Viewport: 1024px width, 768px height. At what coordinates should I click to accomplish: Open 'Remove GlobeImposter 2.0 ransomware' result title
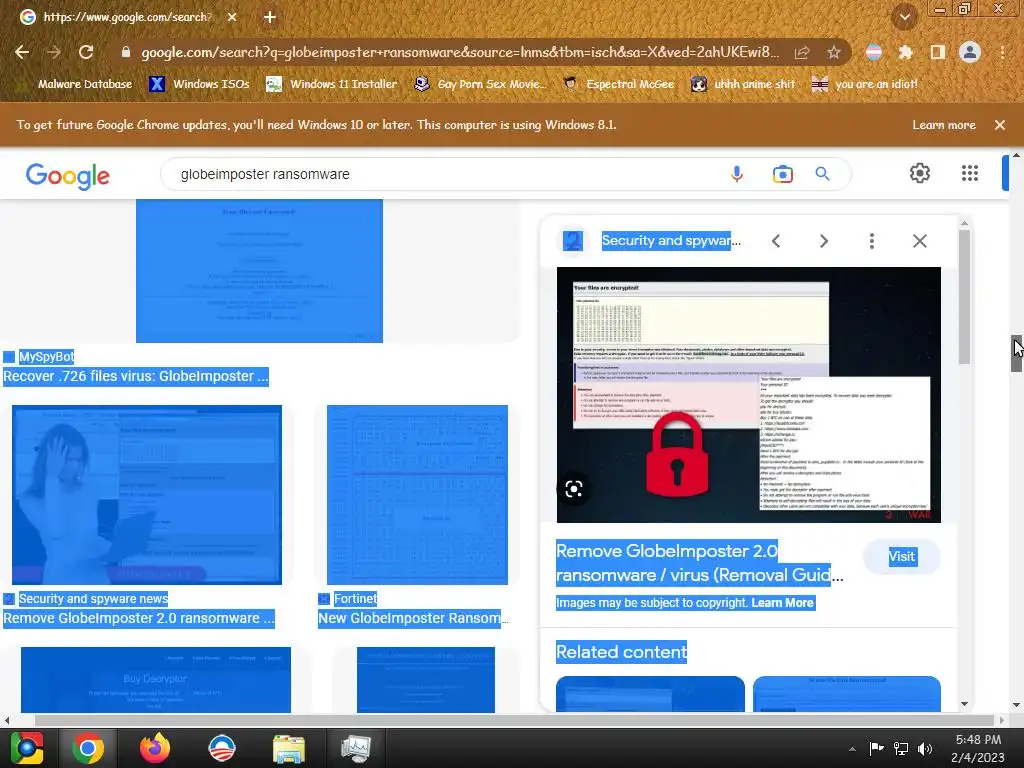point(139,618)
